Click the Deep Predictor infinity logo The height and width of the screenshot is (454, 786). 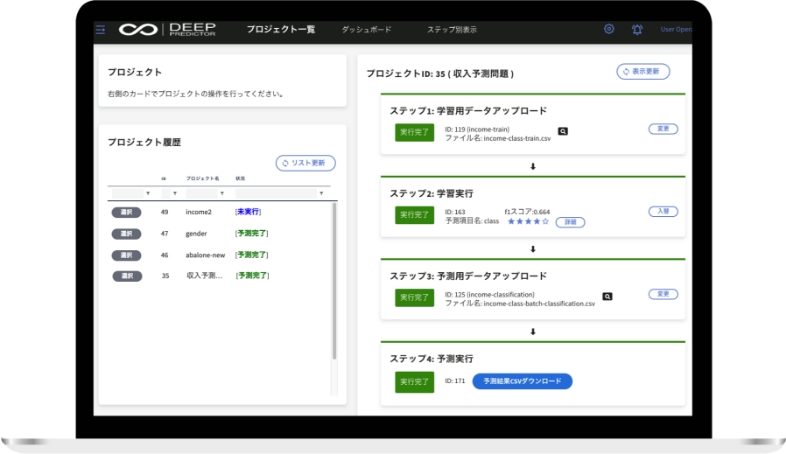136,30
